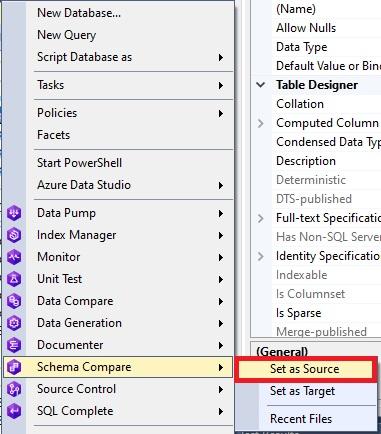The width and height of the screenshot is (381, 434).
Task: Click the Source Control branch icon
Action: pyautogui.click(x=14, y=389)
